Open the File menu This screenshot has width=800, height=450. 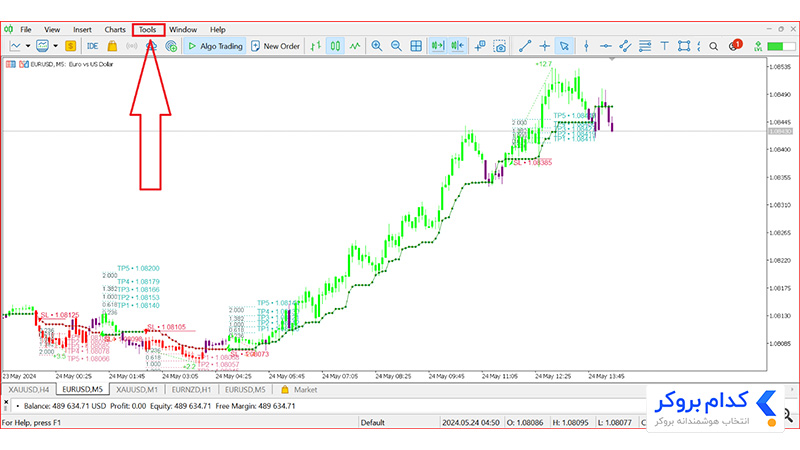26,30
